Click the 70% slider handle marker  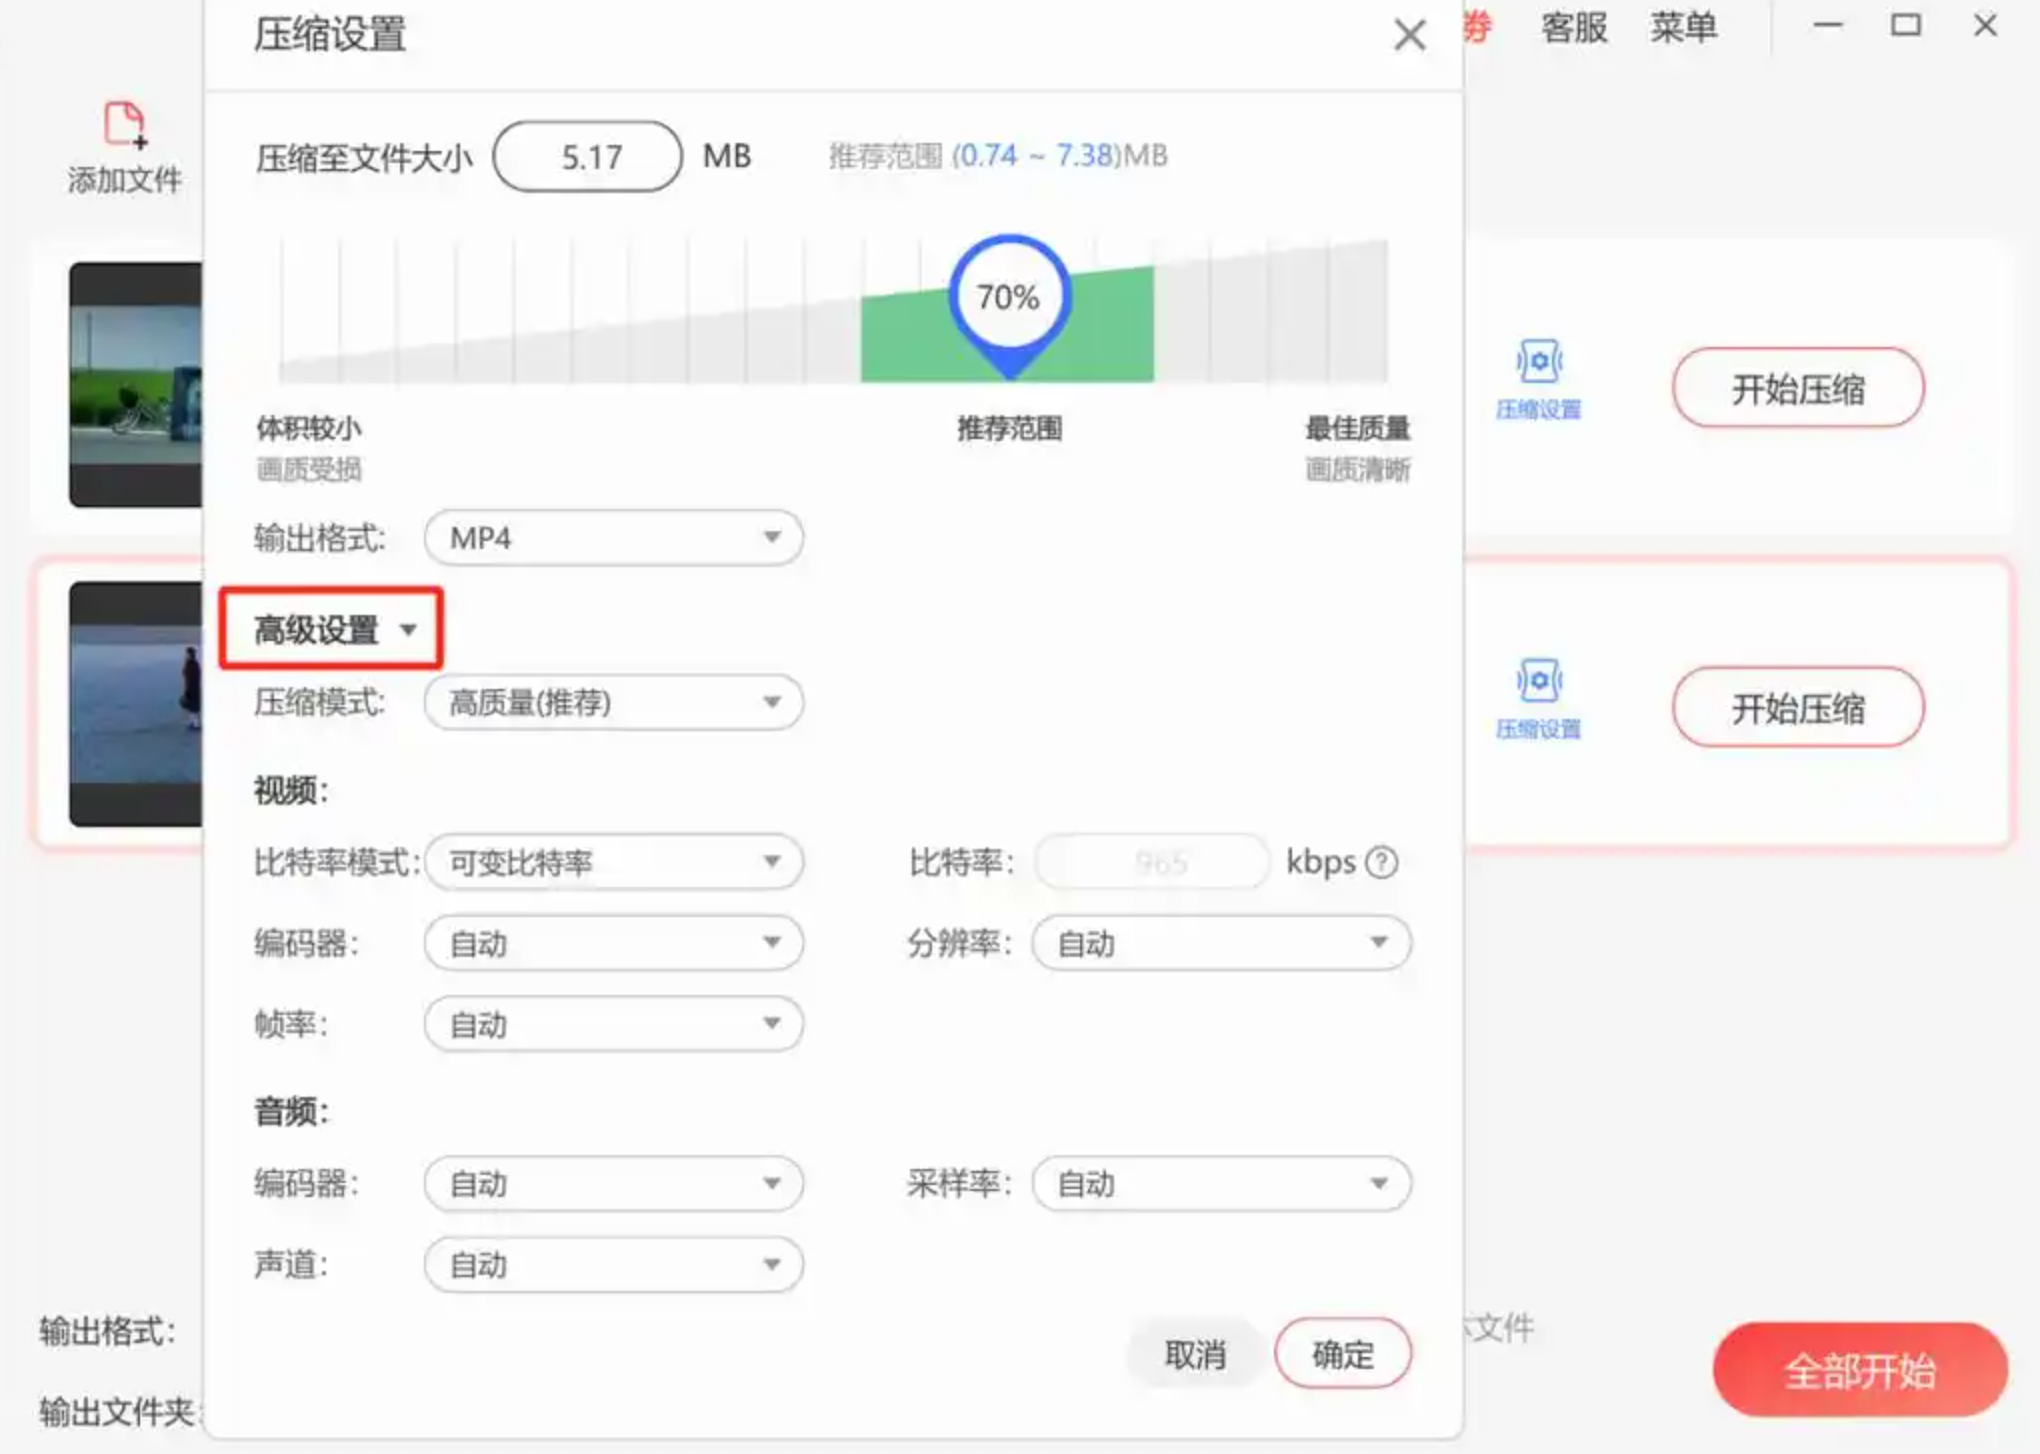pyautogui.click(x=1009, y=299)
